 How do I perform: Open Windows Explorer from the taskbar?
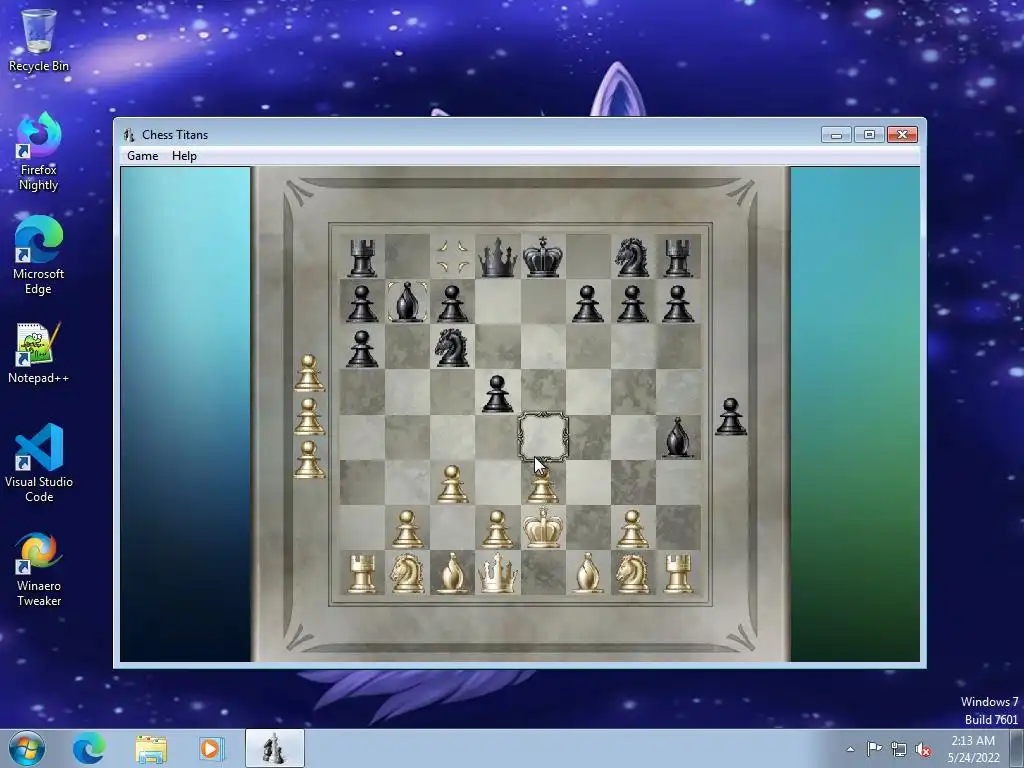pyautogui.click(x=151, y=748)
